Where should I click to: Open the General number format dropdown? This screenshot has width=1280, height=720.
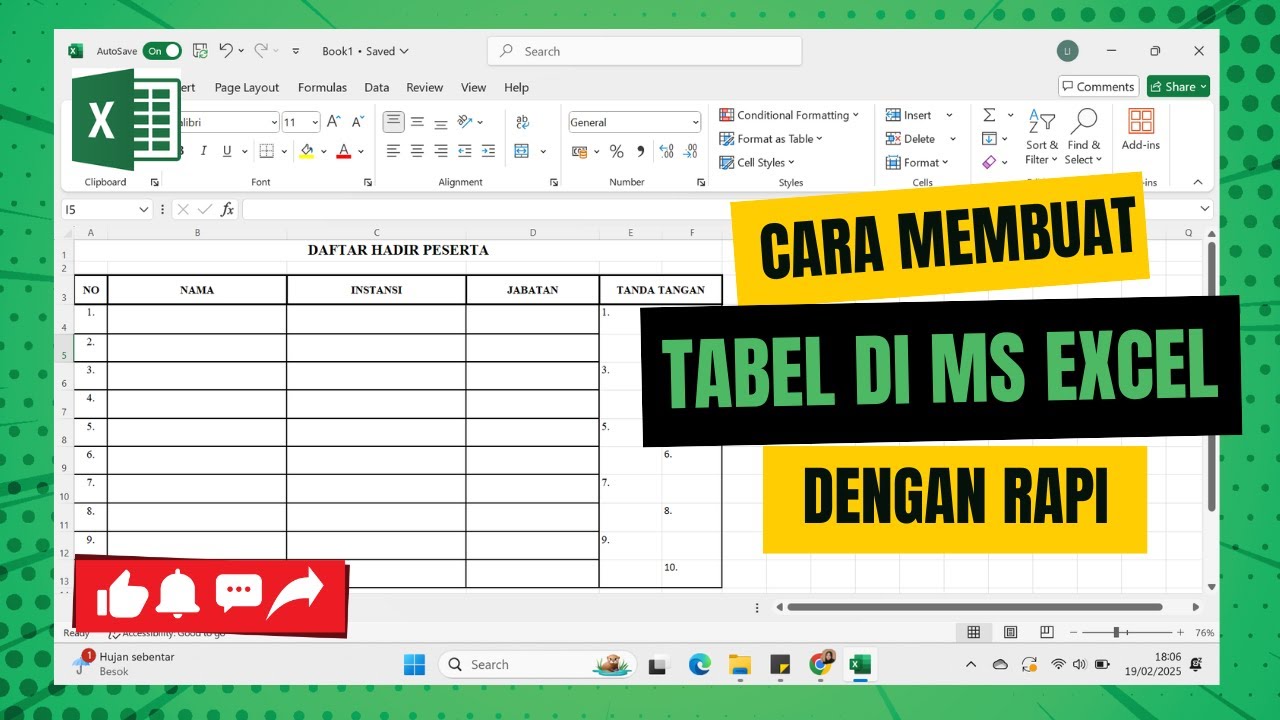695,122
